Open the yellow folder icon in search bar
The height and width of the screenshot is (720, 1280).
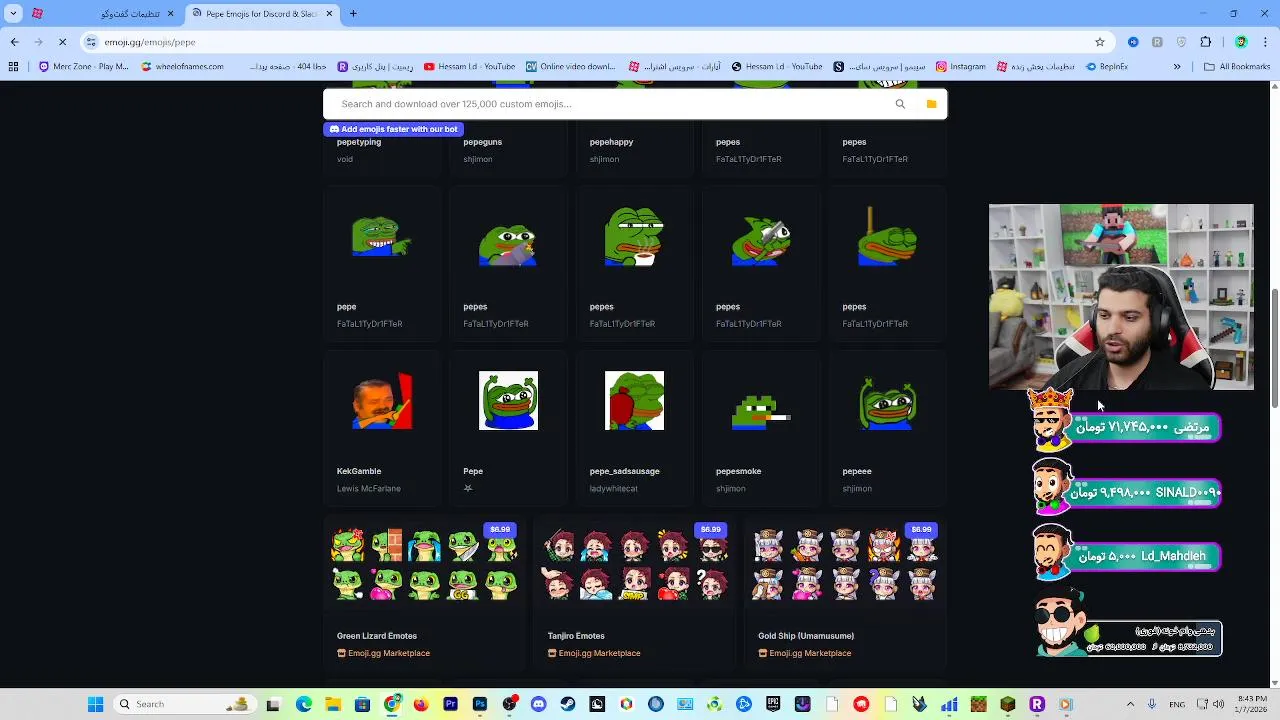click(931, 104)
